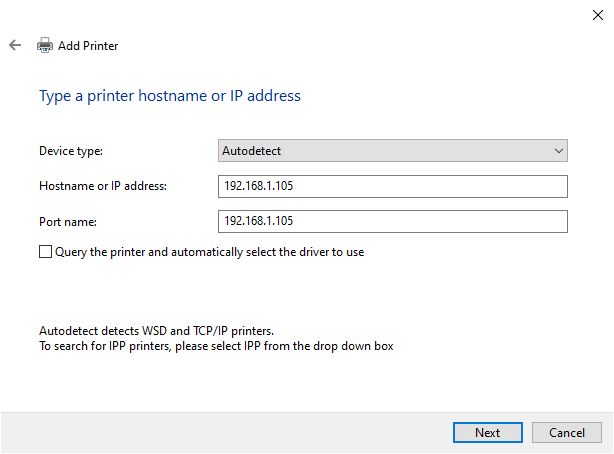Click the Add Printer title text
The width and height of the screenshot is (614, 454).
pos(88,46)
